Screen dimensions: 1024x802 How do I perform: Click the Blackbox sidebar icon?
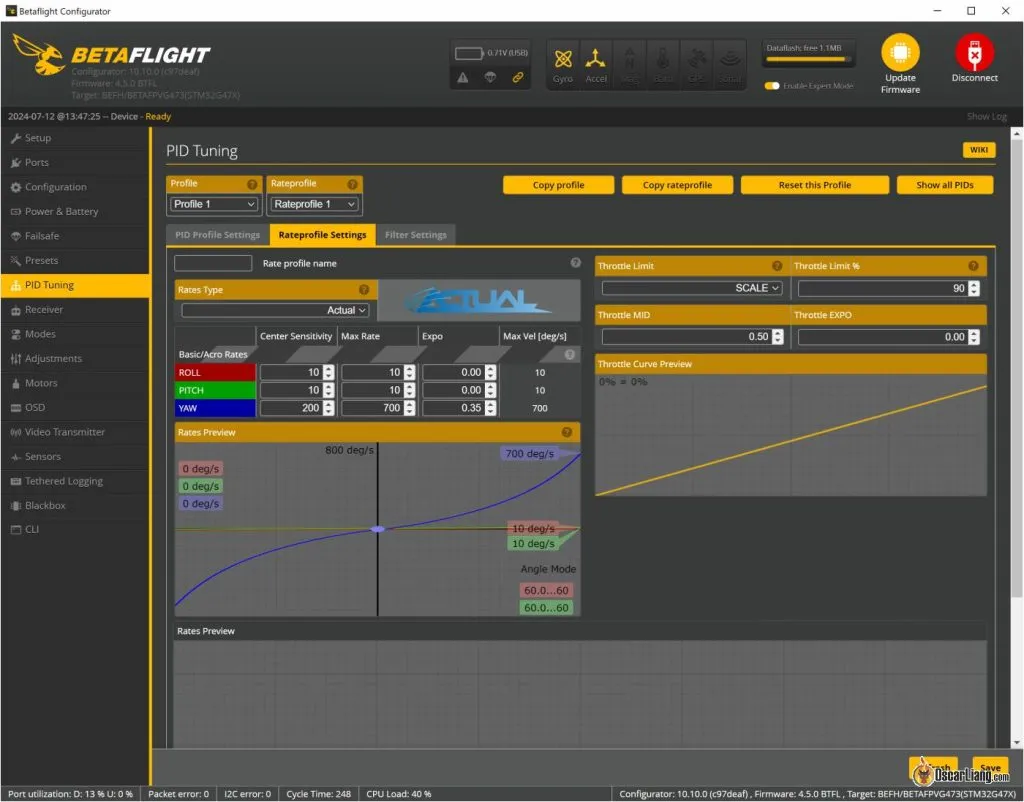(16, 505)
